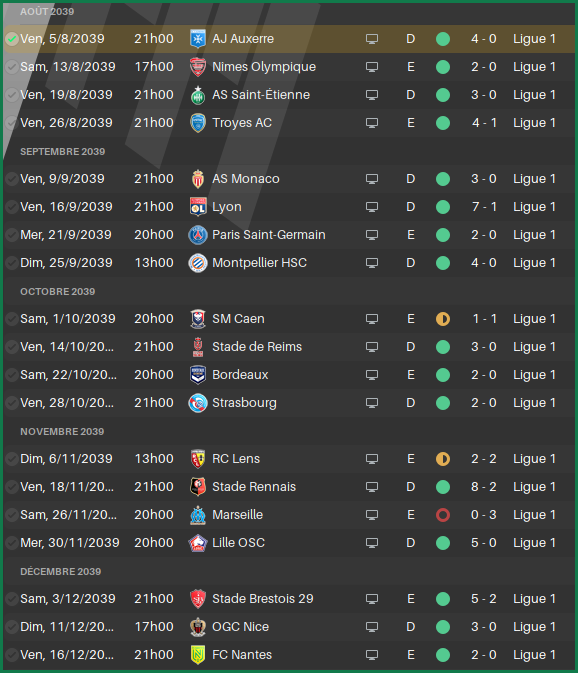Image resolution: width=578 pixels, height=673 pixels.
Task: Toggle the checkmark for the 5/8/2039 Auxerre match
Action: [12, 39]
